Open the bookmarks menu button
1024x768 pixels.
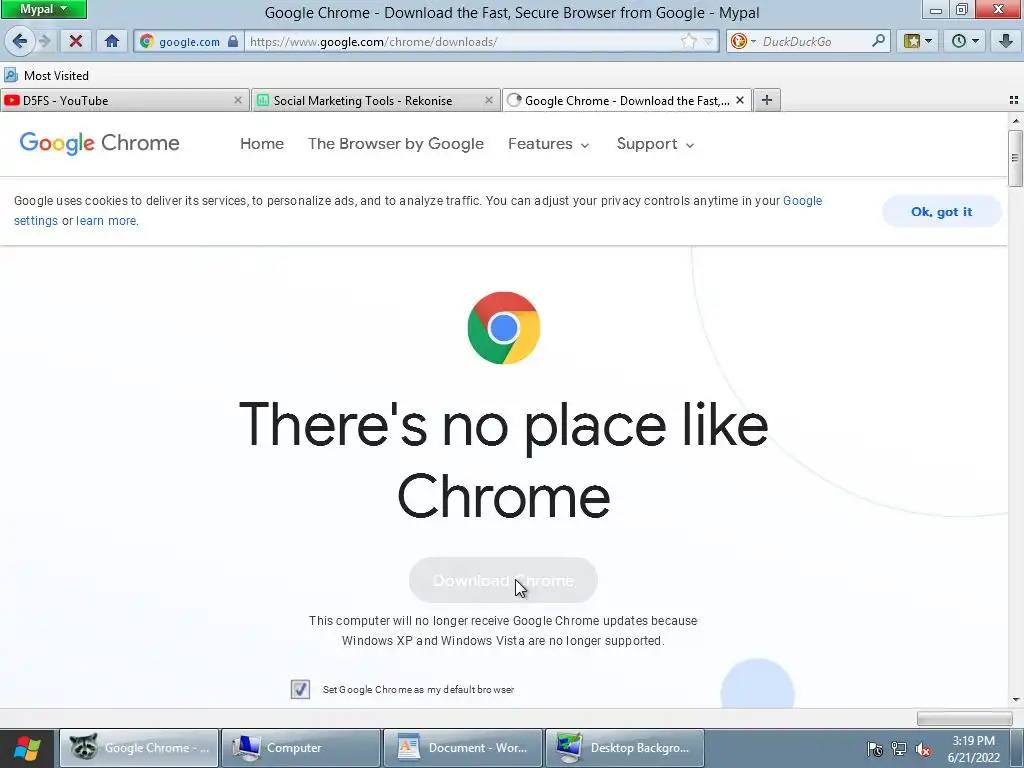click(x=918, y=41)
